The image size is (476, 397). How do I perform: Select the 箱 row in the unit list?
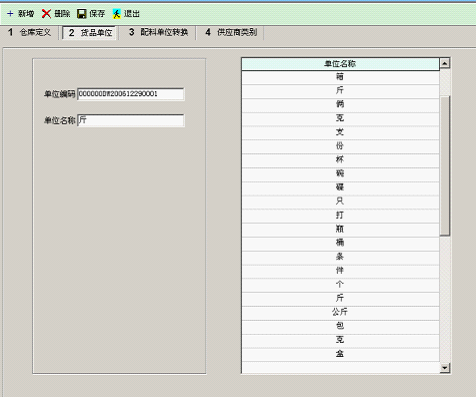point(340,77)
